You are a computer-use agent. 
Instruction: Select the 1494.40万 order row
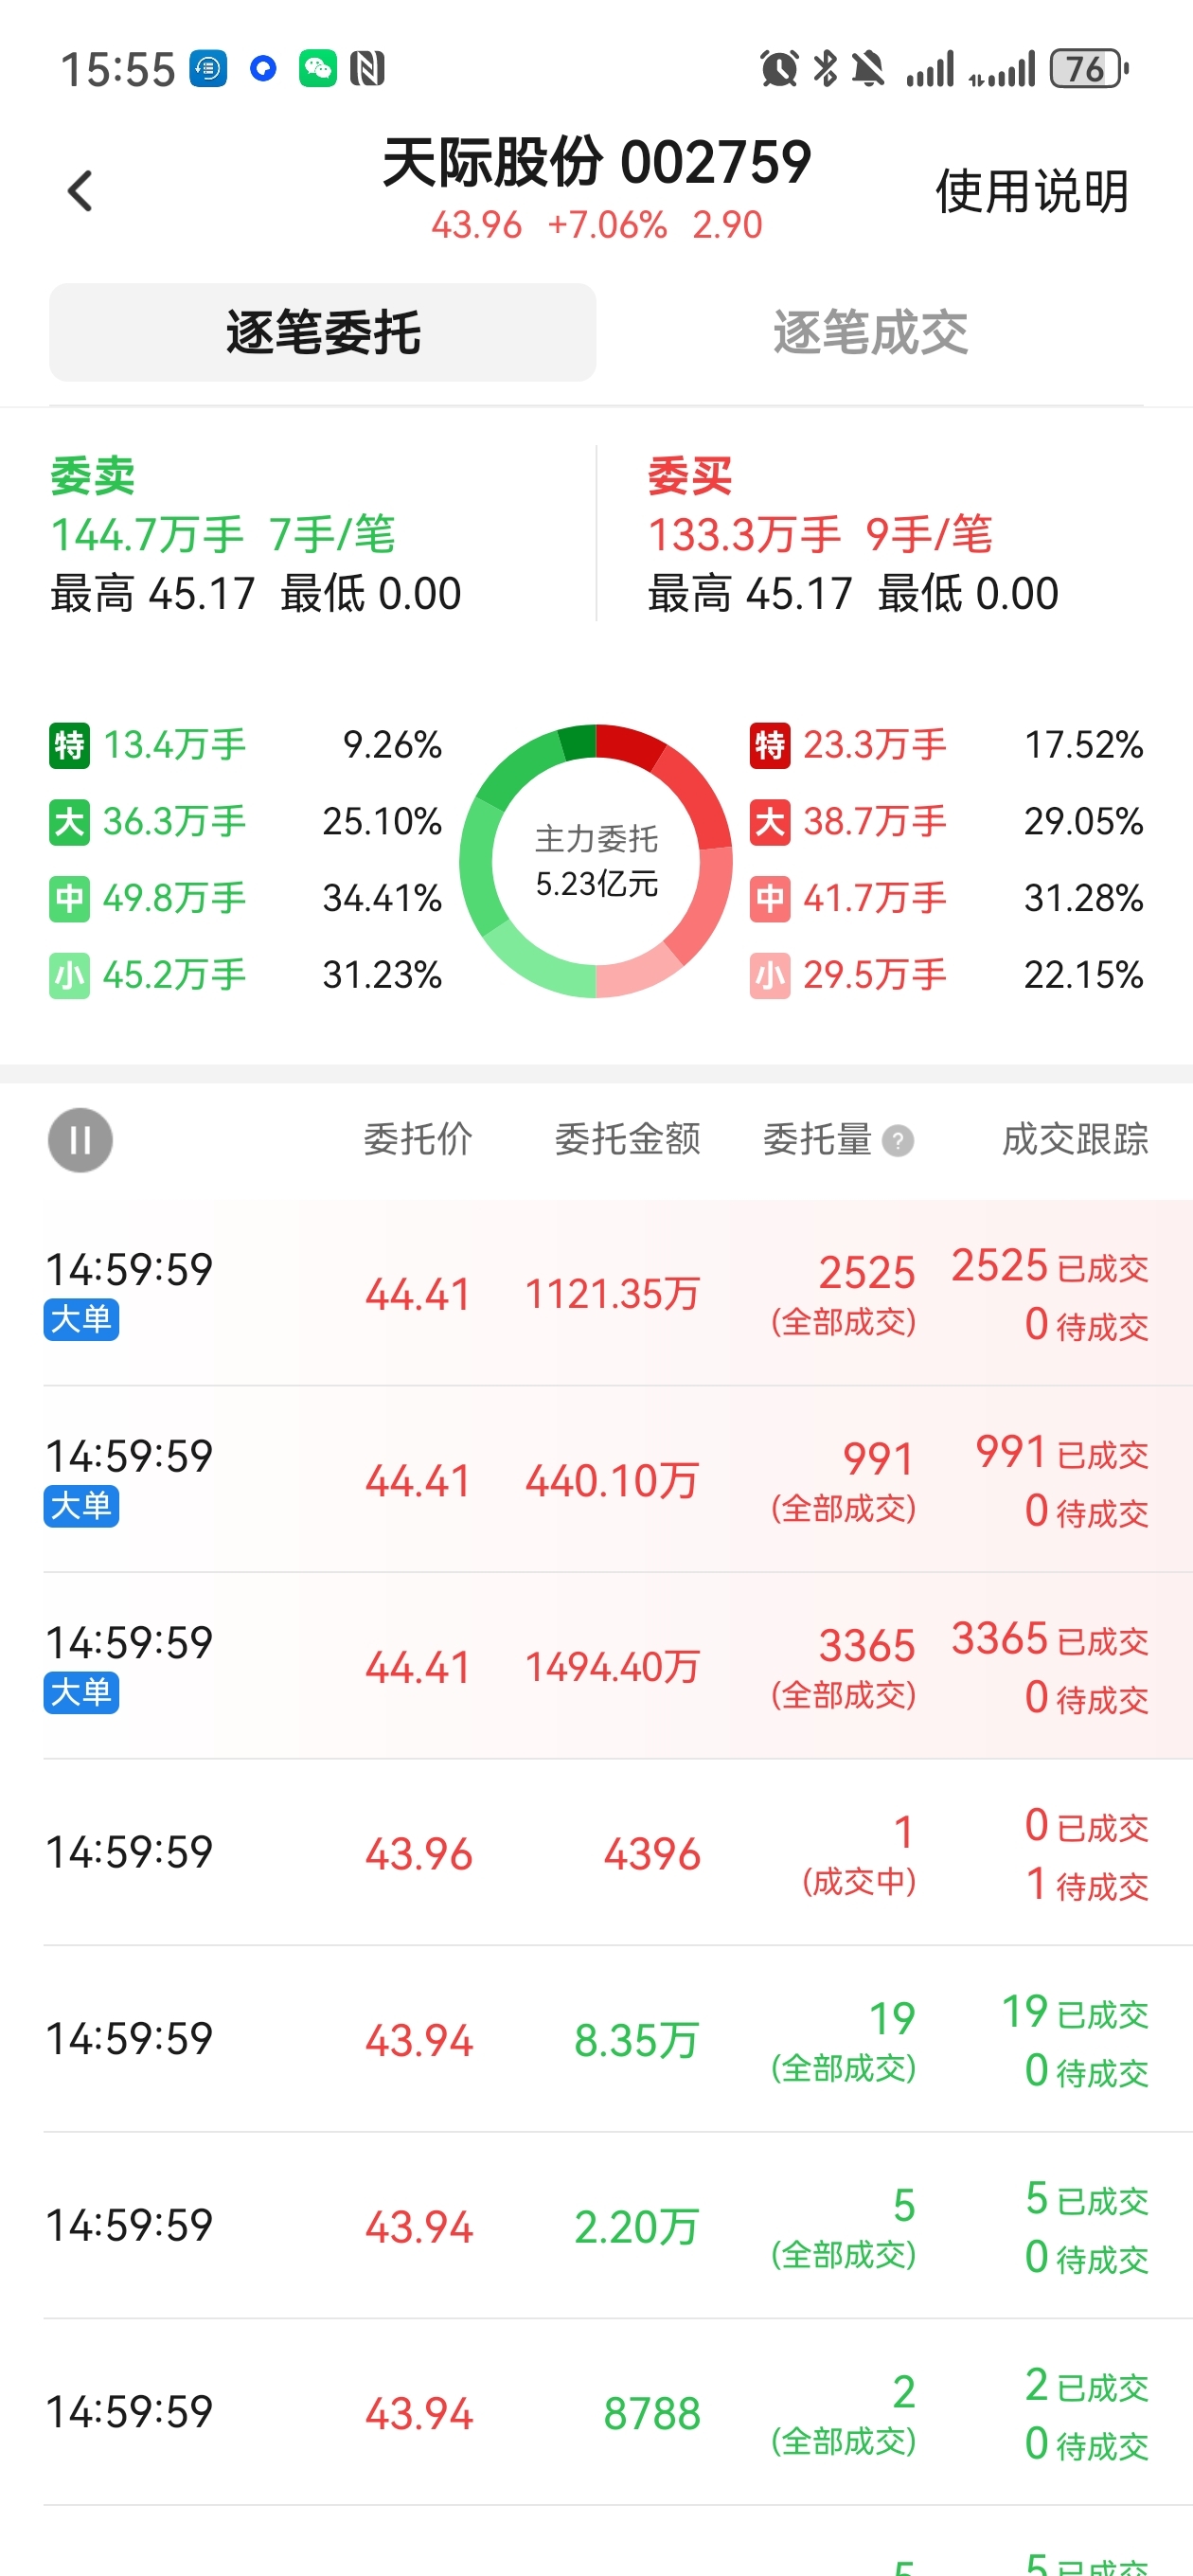612,1667
